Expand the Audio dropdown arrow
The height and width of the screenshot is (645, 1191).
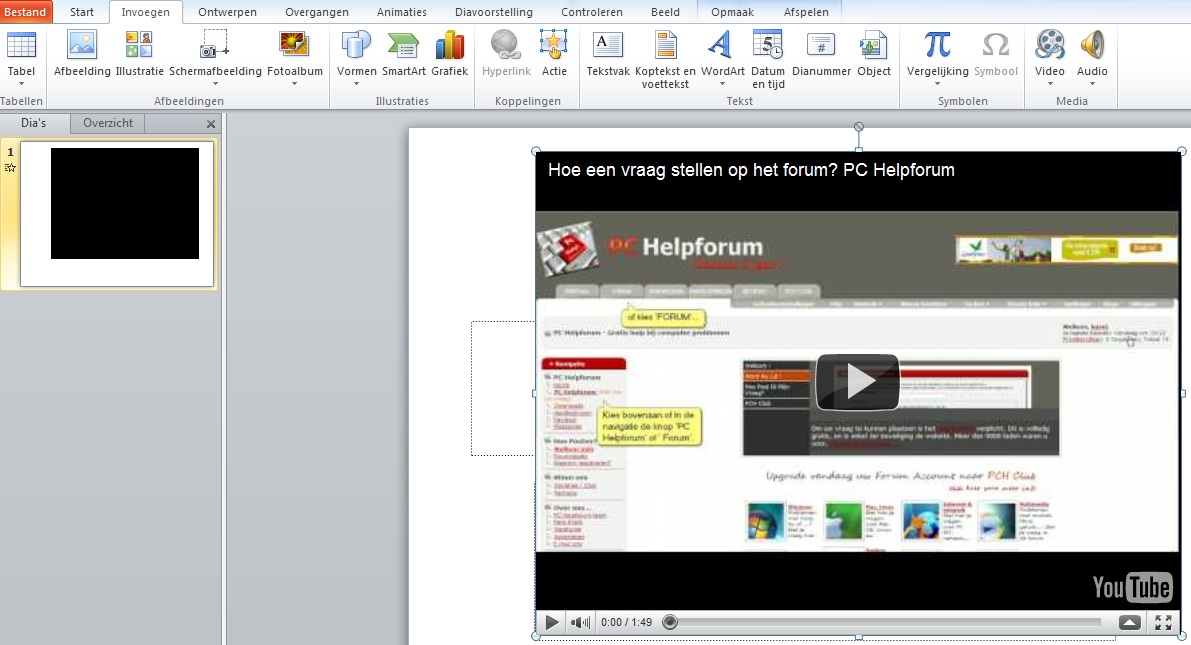1092,84
